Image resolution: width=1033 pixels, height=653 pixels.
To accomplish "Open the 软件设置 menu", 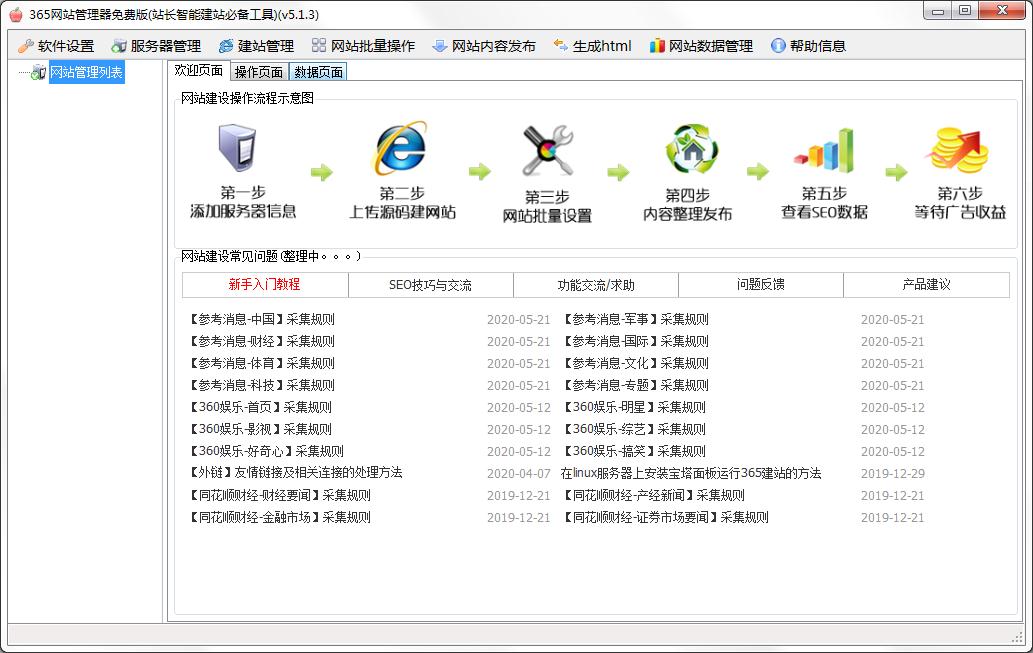I will point(56,46).
